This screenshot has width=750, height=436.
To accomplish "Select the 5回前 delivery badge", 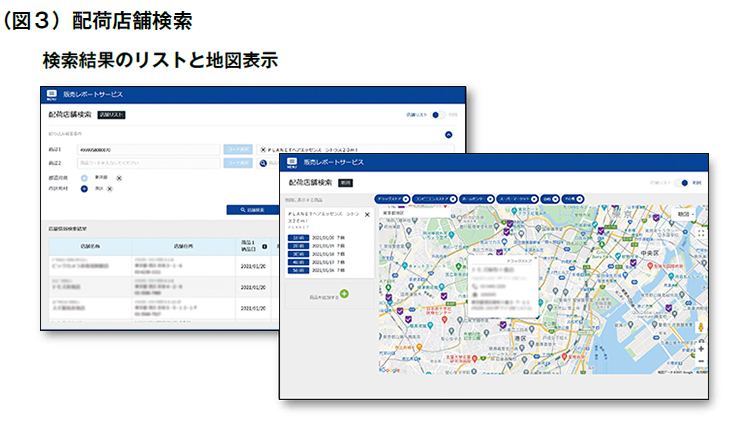I will point(298,270).
